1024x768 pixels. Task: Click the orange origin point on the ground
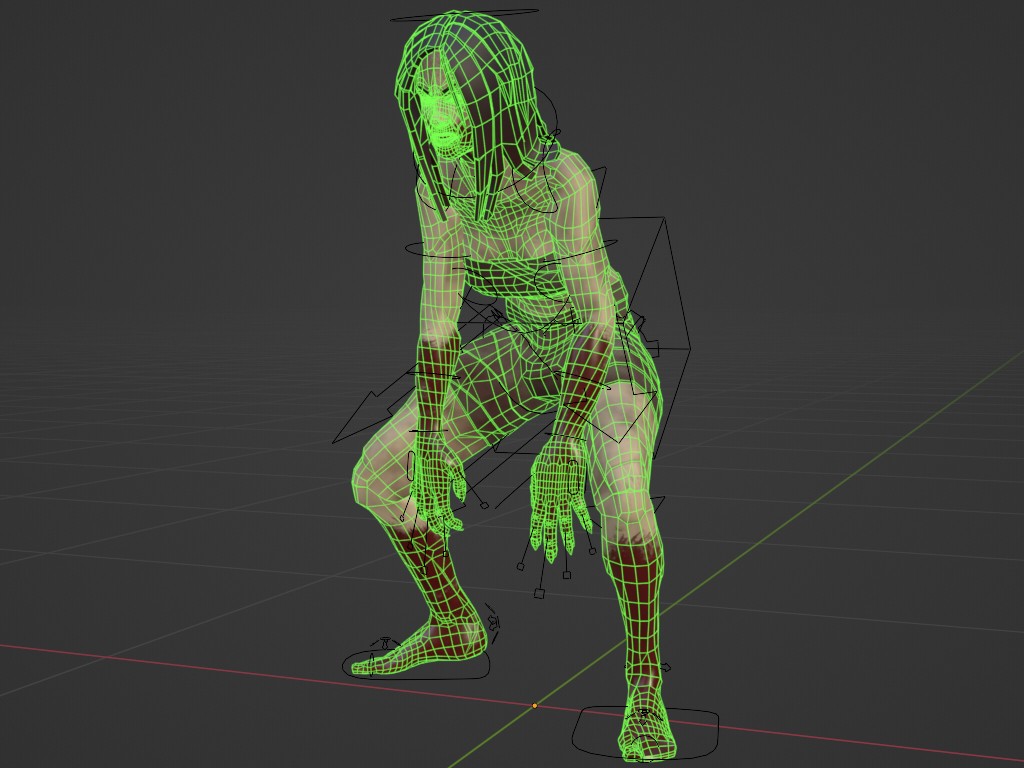point(535,706)
